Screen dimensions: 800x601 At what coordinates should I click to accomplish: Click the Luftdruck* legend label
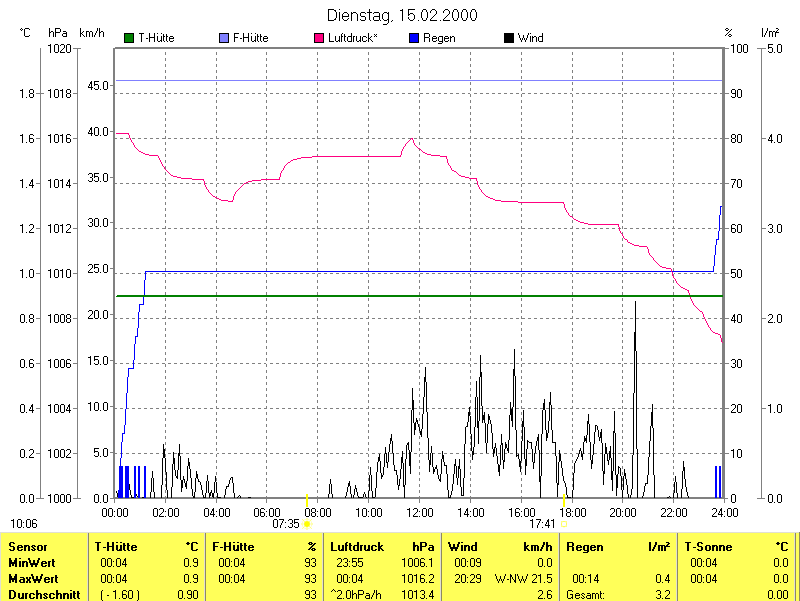(x=352, y=38)
